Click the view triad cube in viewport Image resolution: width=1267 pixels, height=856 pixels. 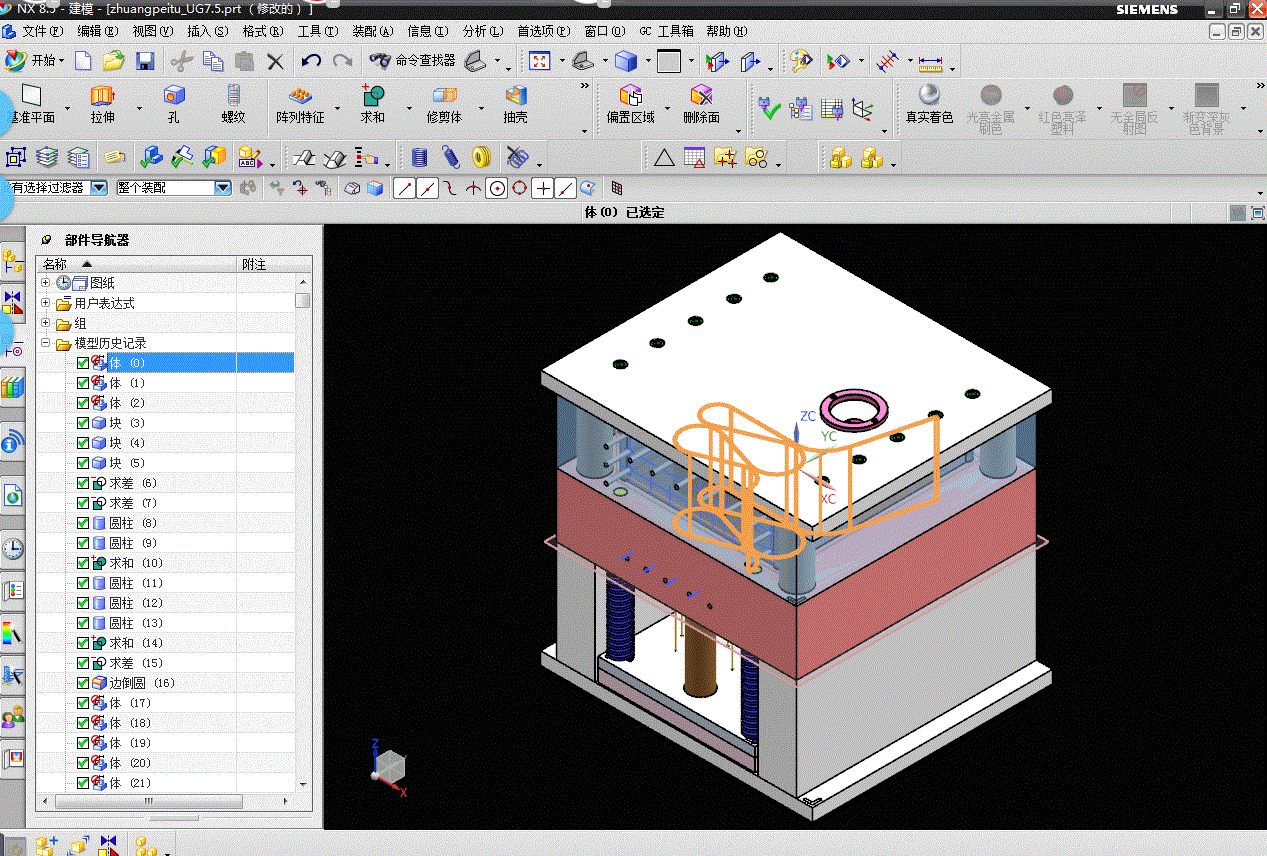tap(389, 767)
